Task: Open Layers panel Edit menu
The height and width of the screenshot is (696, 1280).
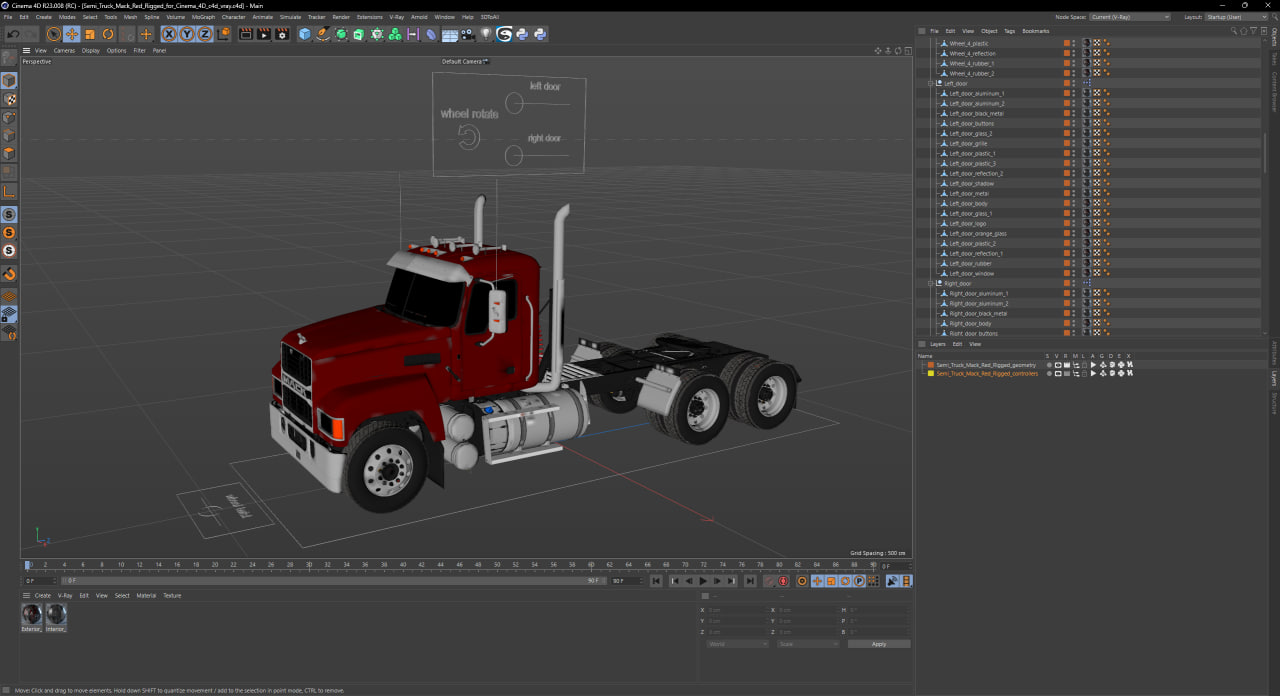Action: [957, 344]
